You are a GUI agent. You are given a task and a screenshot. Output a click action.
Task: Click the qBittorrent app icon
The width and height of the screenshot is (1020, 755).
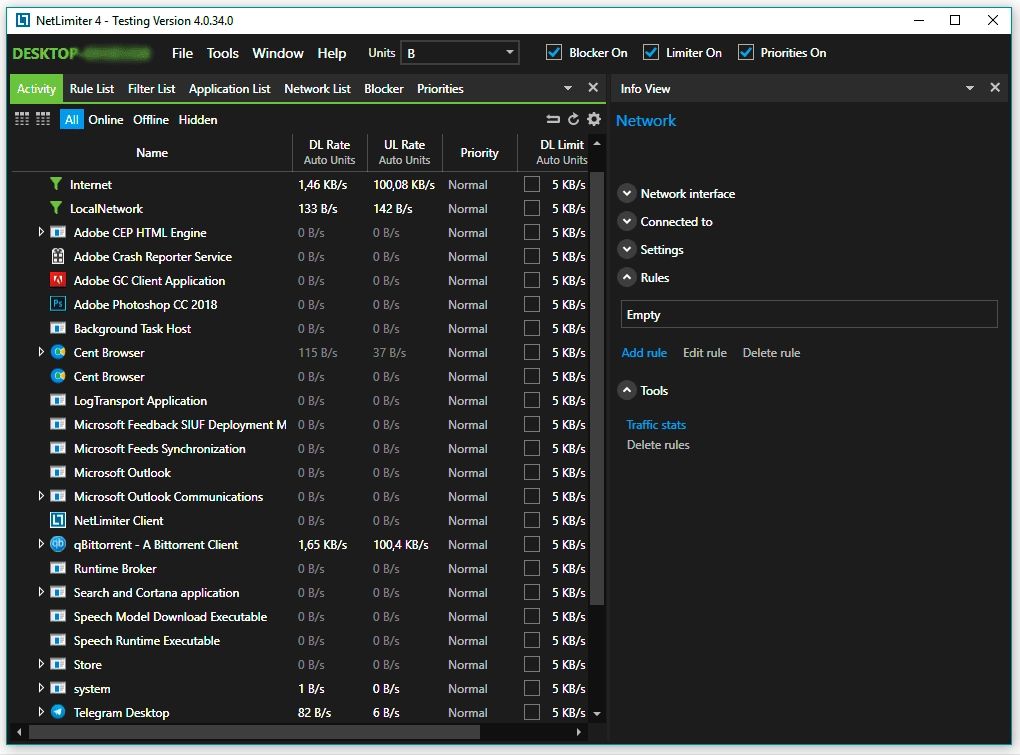click(x=58, y=544)
